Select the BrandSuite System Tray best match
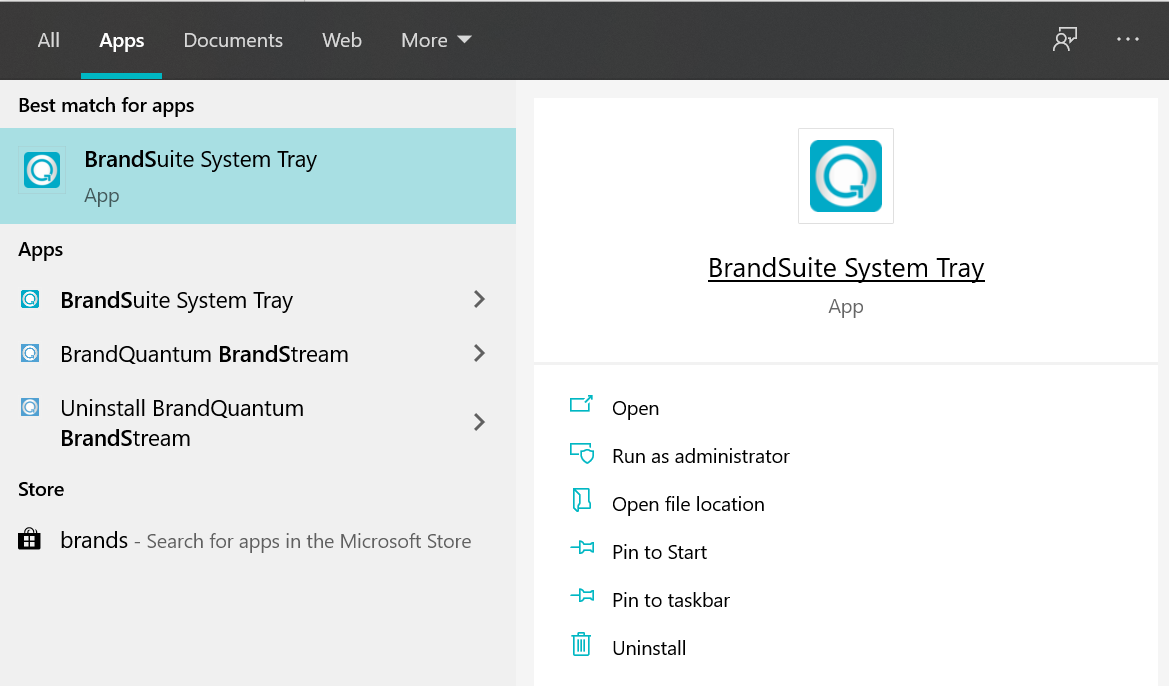The image size is (1169, 686). pyautogui.click(x=258, y=176)
